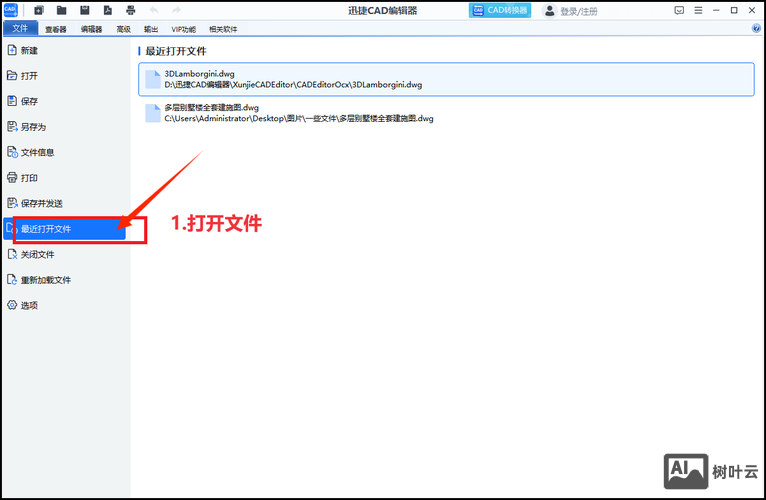Image resolution: width=766 pixels, height=500 pixels.
Task: Click the printer icon in title toolbar
Action: (130, 10)
